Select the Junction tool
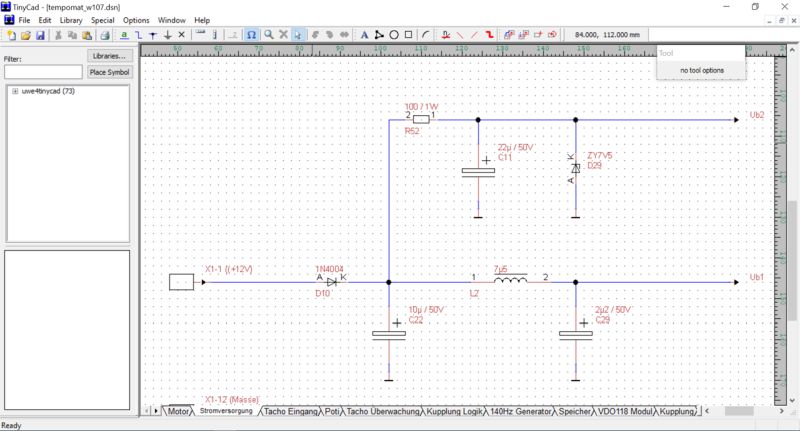This screenshot has width=800, height=431. pyautogui.click(x=153, y=35)
